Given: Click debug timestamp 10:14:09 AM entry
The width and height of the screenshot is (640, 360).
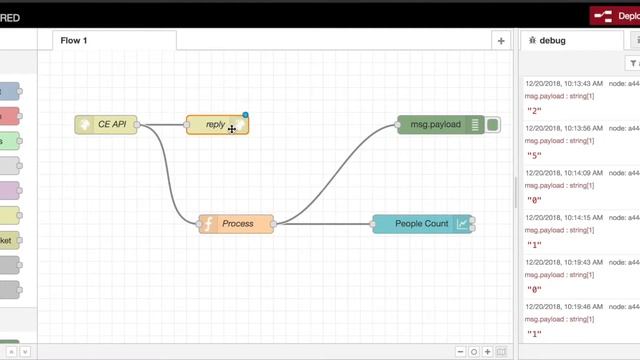Looking at the screenshot, I should coord(564,173).
